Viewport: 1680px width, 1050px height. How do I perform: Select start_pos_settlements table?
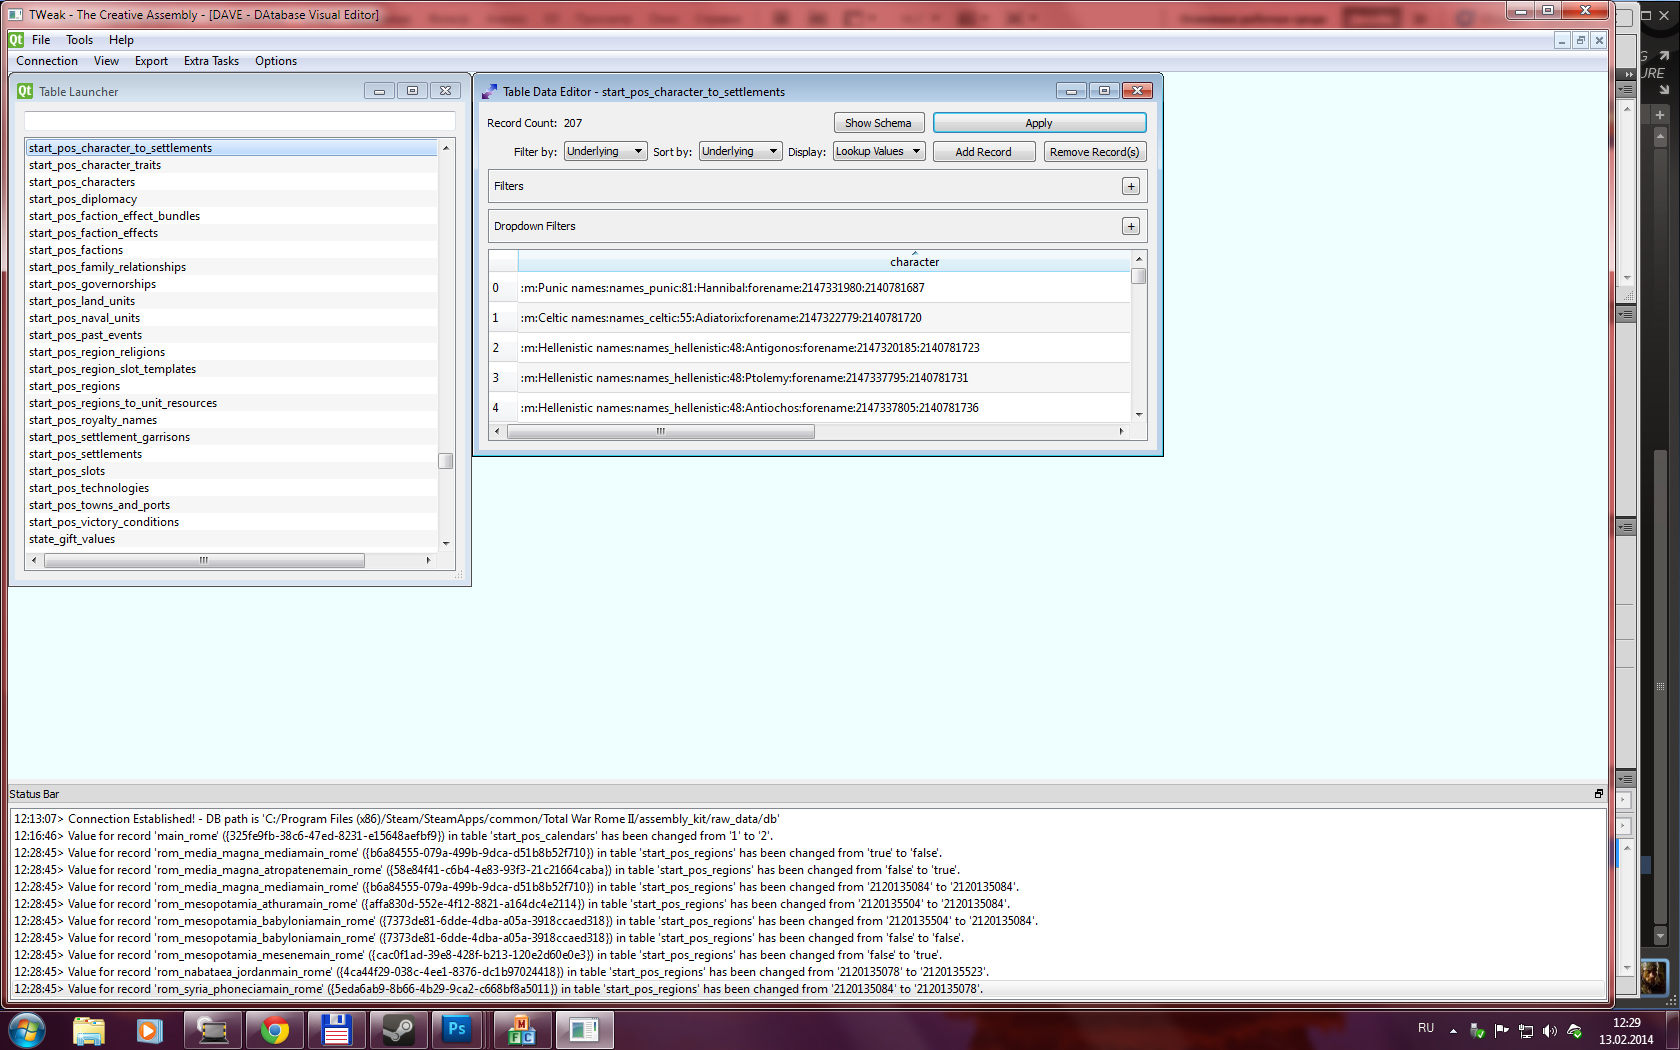point(232,454)
